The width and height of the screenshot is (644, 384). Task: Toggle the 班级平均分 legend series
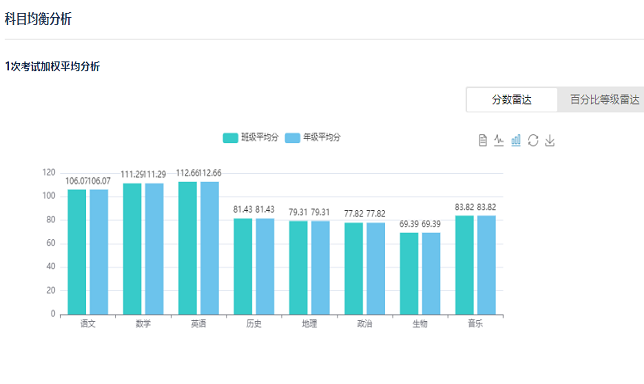251,138
